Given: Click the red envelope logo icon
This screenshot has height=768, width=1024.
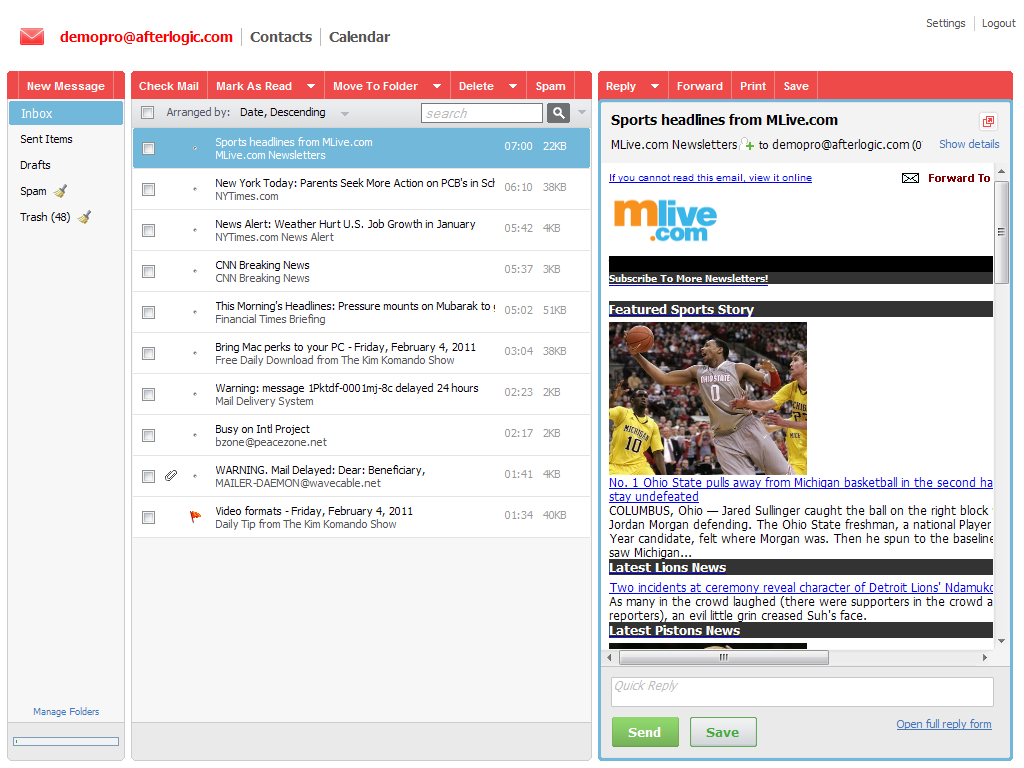Looking at the screenshot, I should pos(32,37).
